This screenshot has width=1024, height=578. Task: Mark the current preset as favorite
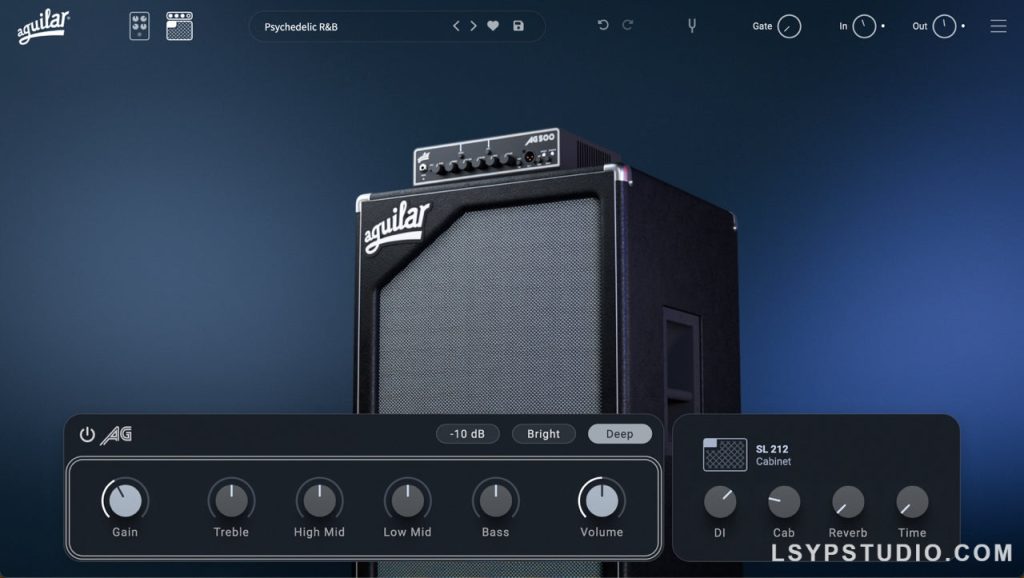(x=492, y=26)
